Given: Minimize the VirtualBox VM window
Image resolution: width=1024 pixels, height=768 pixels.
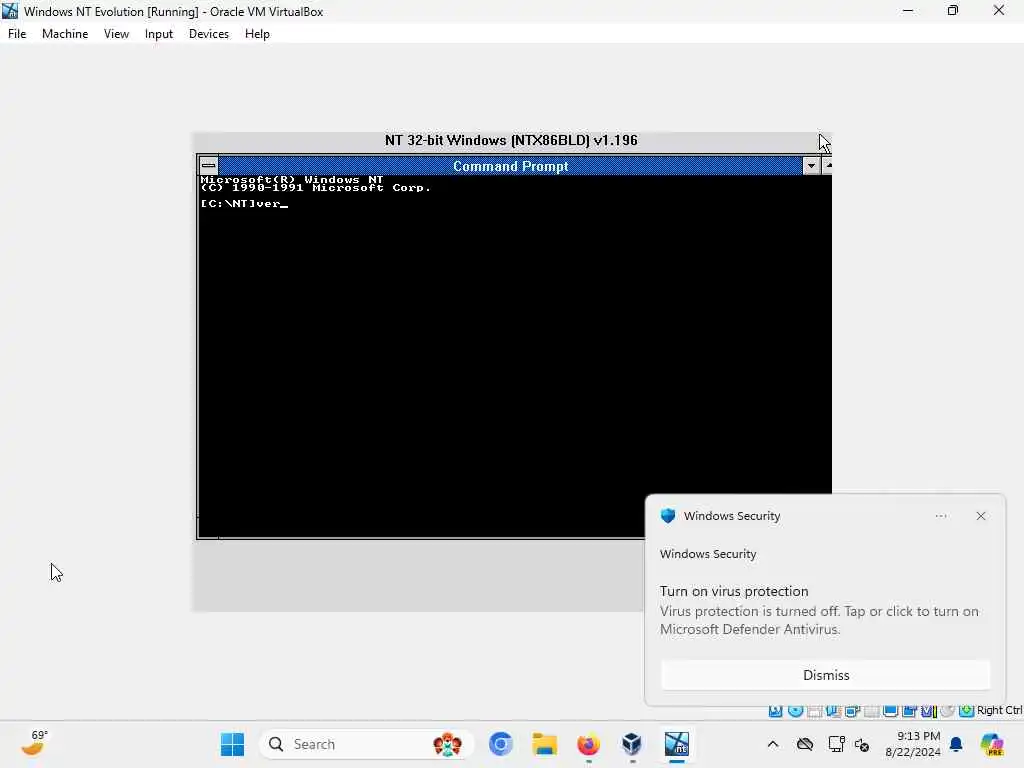Looking at the screenshot, I should (x=908, y=11).
